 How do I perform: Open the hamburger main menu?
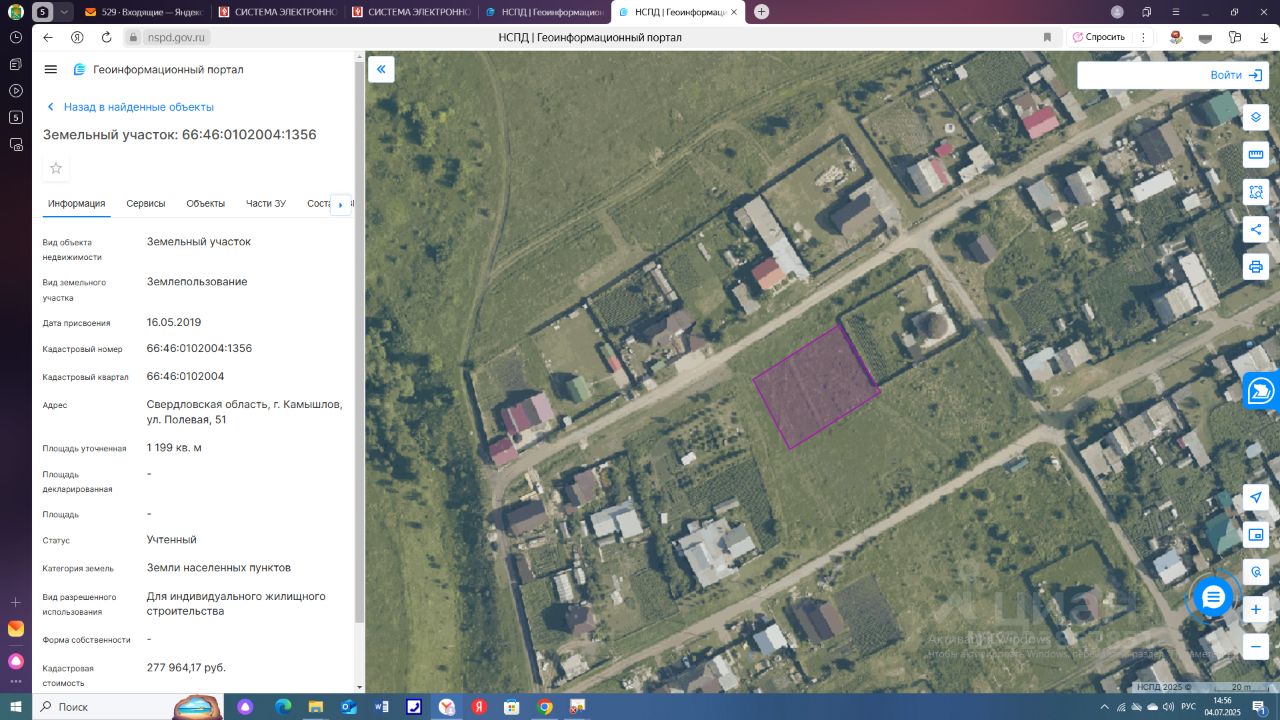(x=51, y=70)
